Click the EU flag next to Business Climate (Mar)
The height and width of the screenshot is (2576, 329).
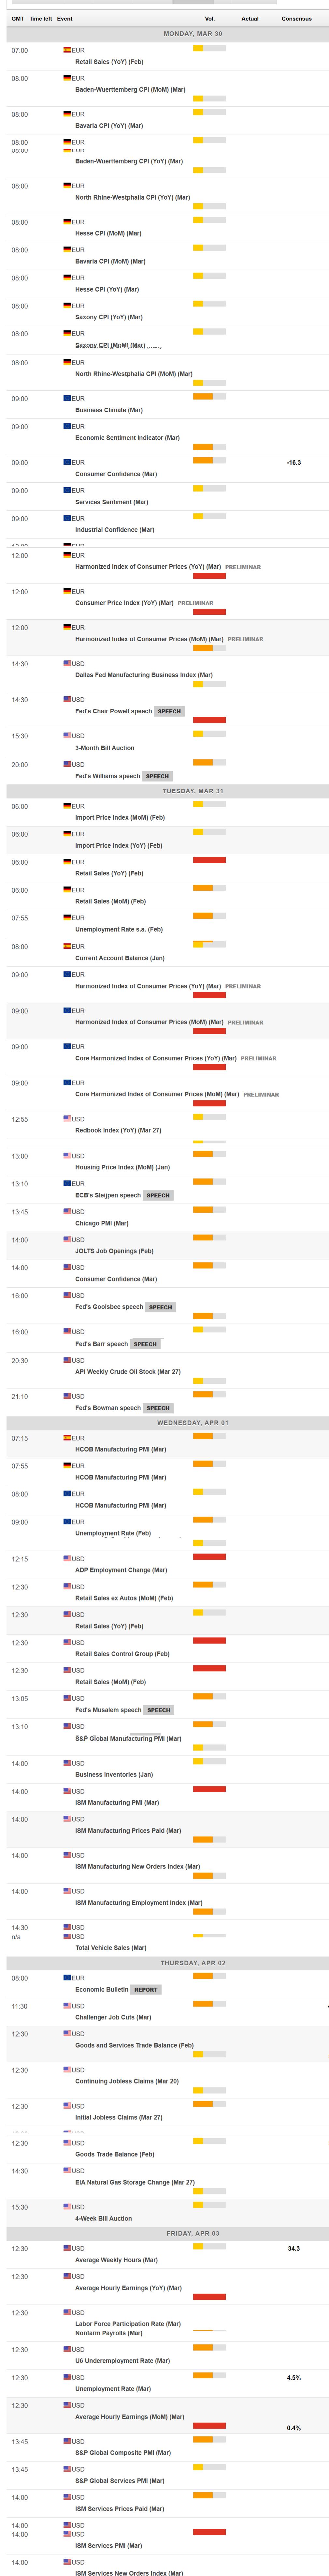coord(67,398)
